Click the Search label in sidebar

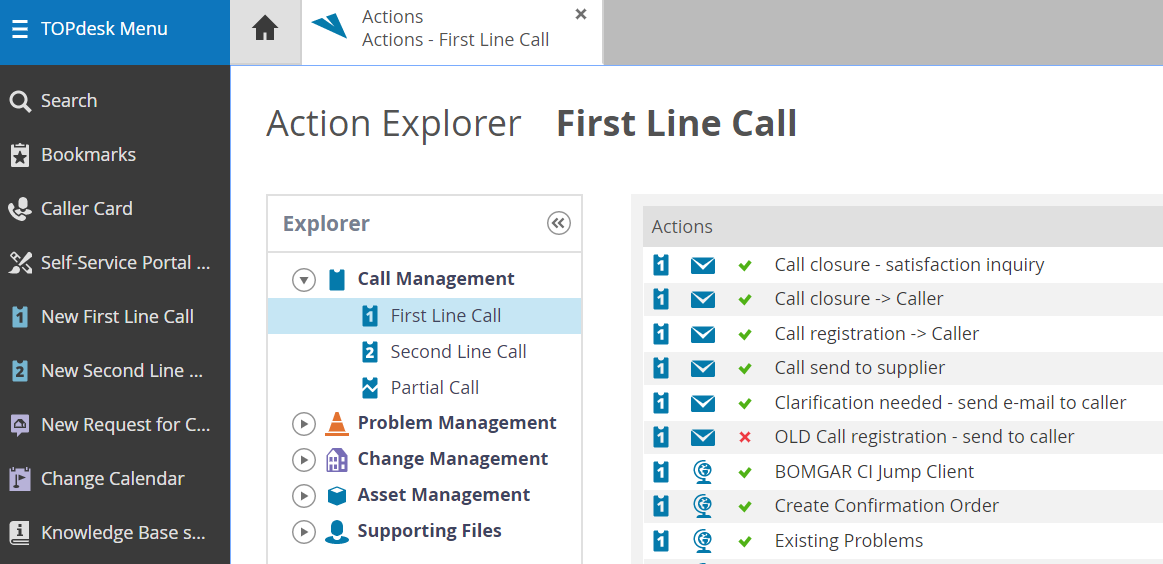(x=69, y=101)
